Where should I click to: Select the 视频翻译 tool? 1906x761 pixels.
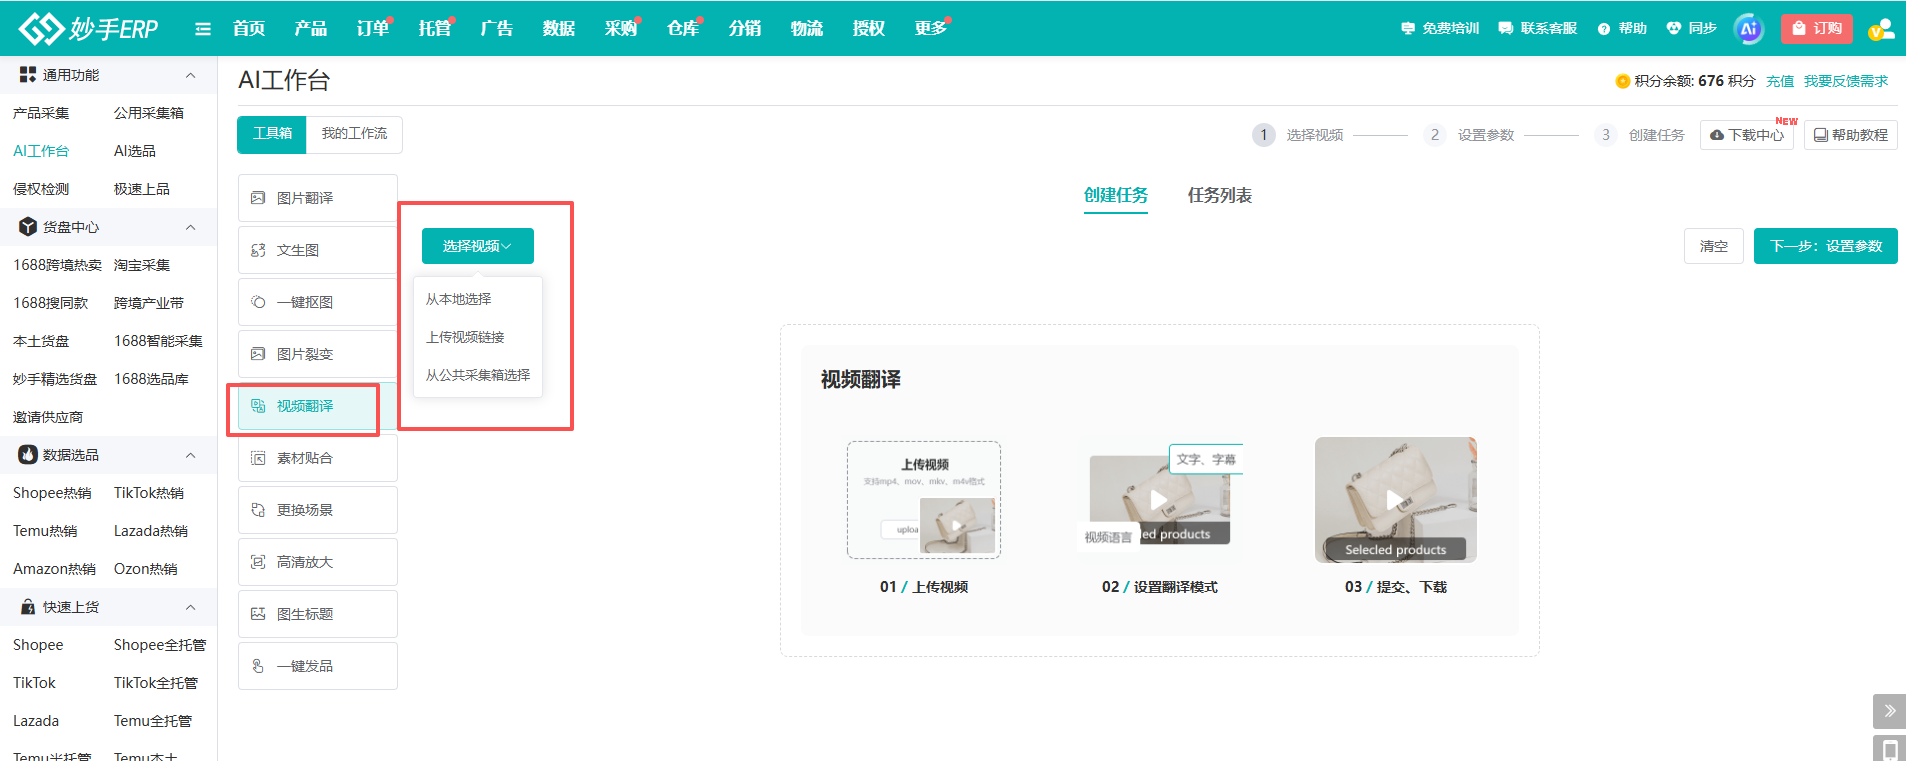(x=317, y=406)
